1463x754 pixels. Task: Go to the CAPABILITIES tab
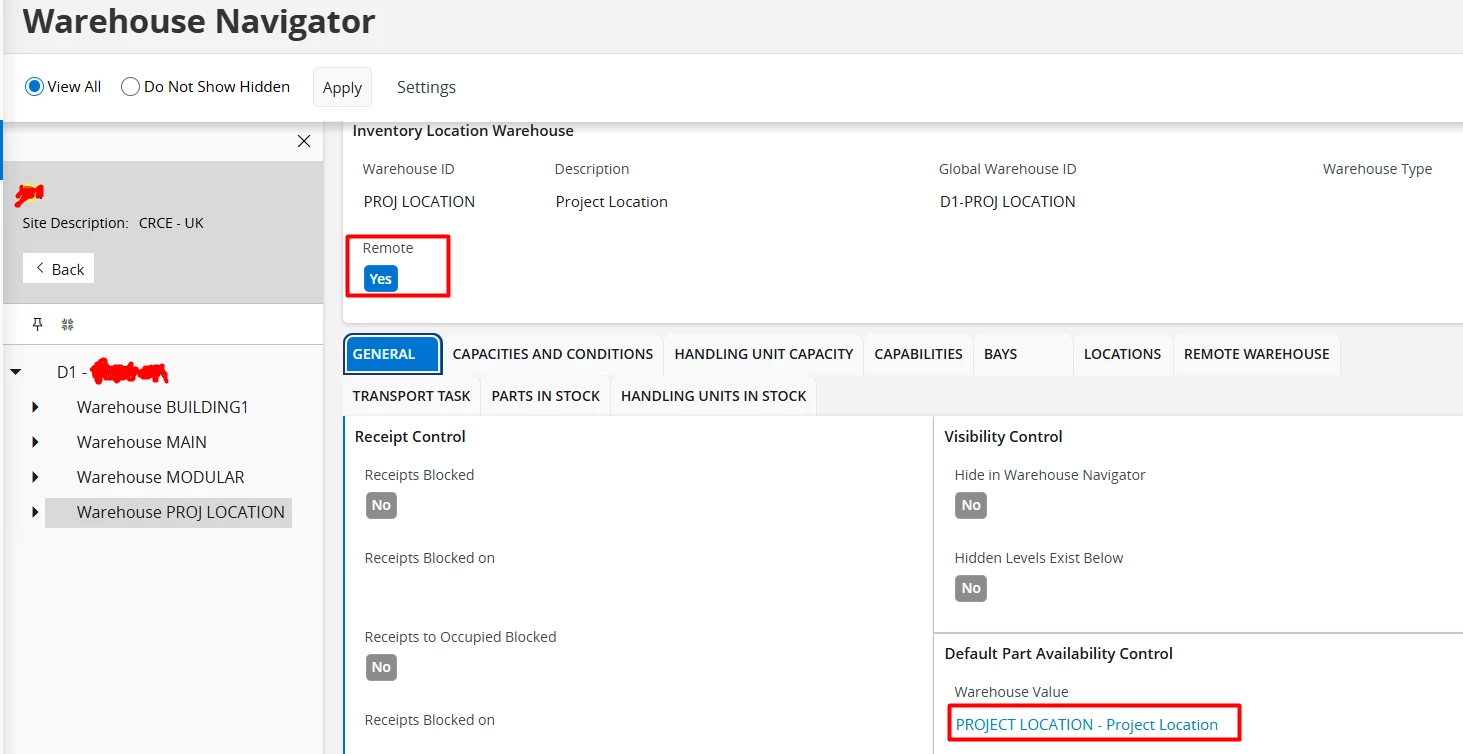click(x=918, y=354)
